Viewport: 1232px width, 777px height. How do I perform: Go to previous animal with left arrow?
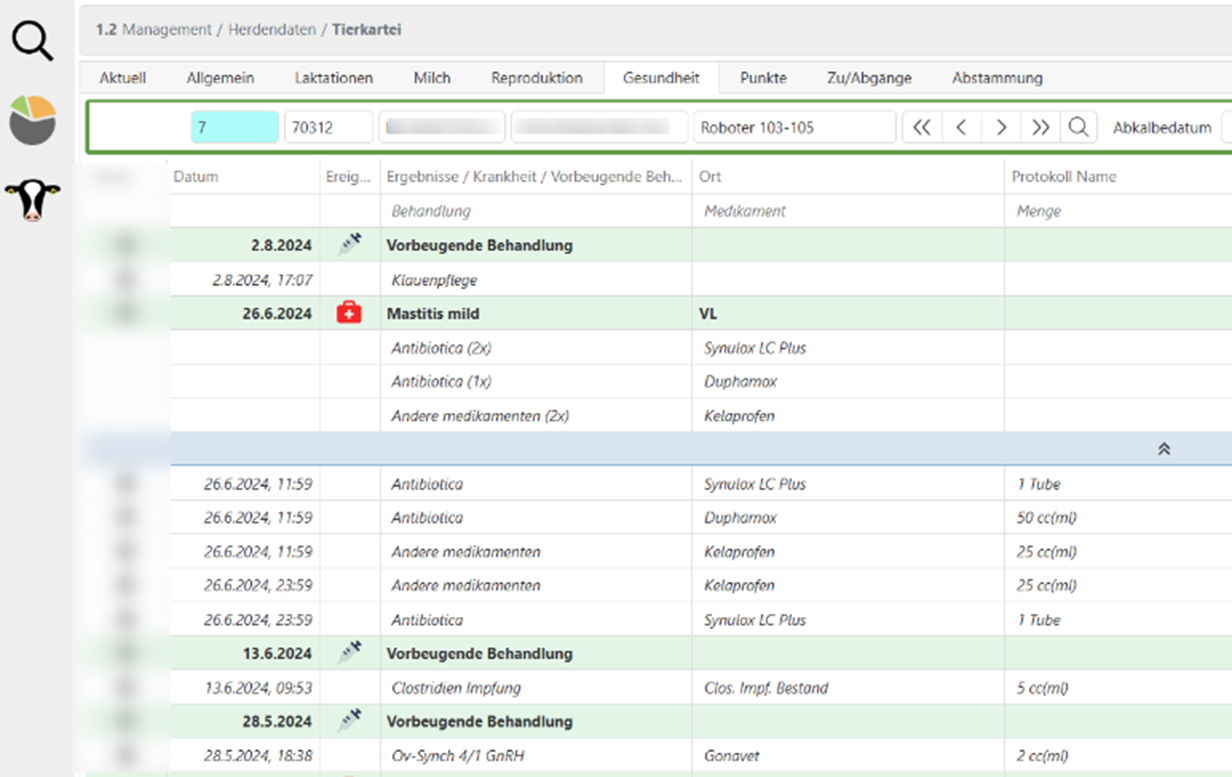961,128
